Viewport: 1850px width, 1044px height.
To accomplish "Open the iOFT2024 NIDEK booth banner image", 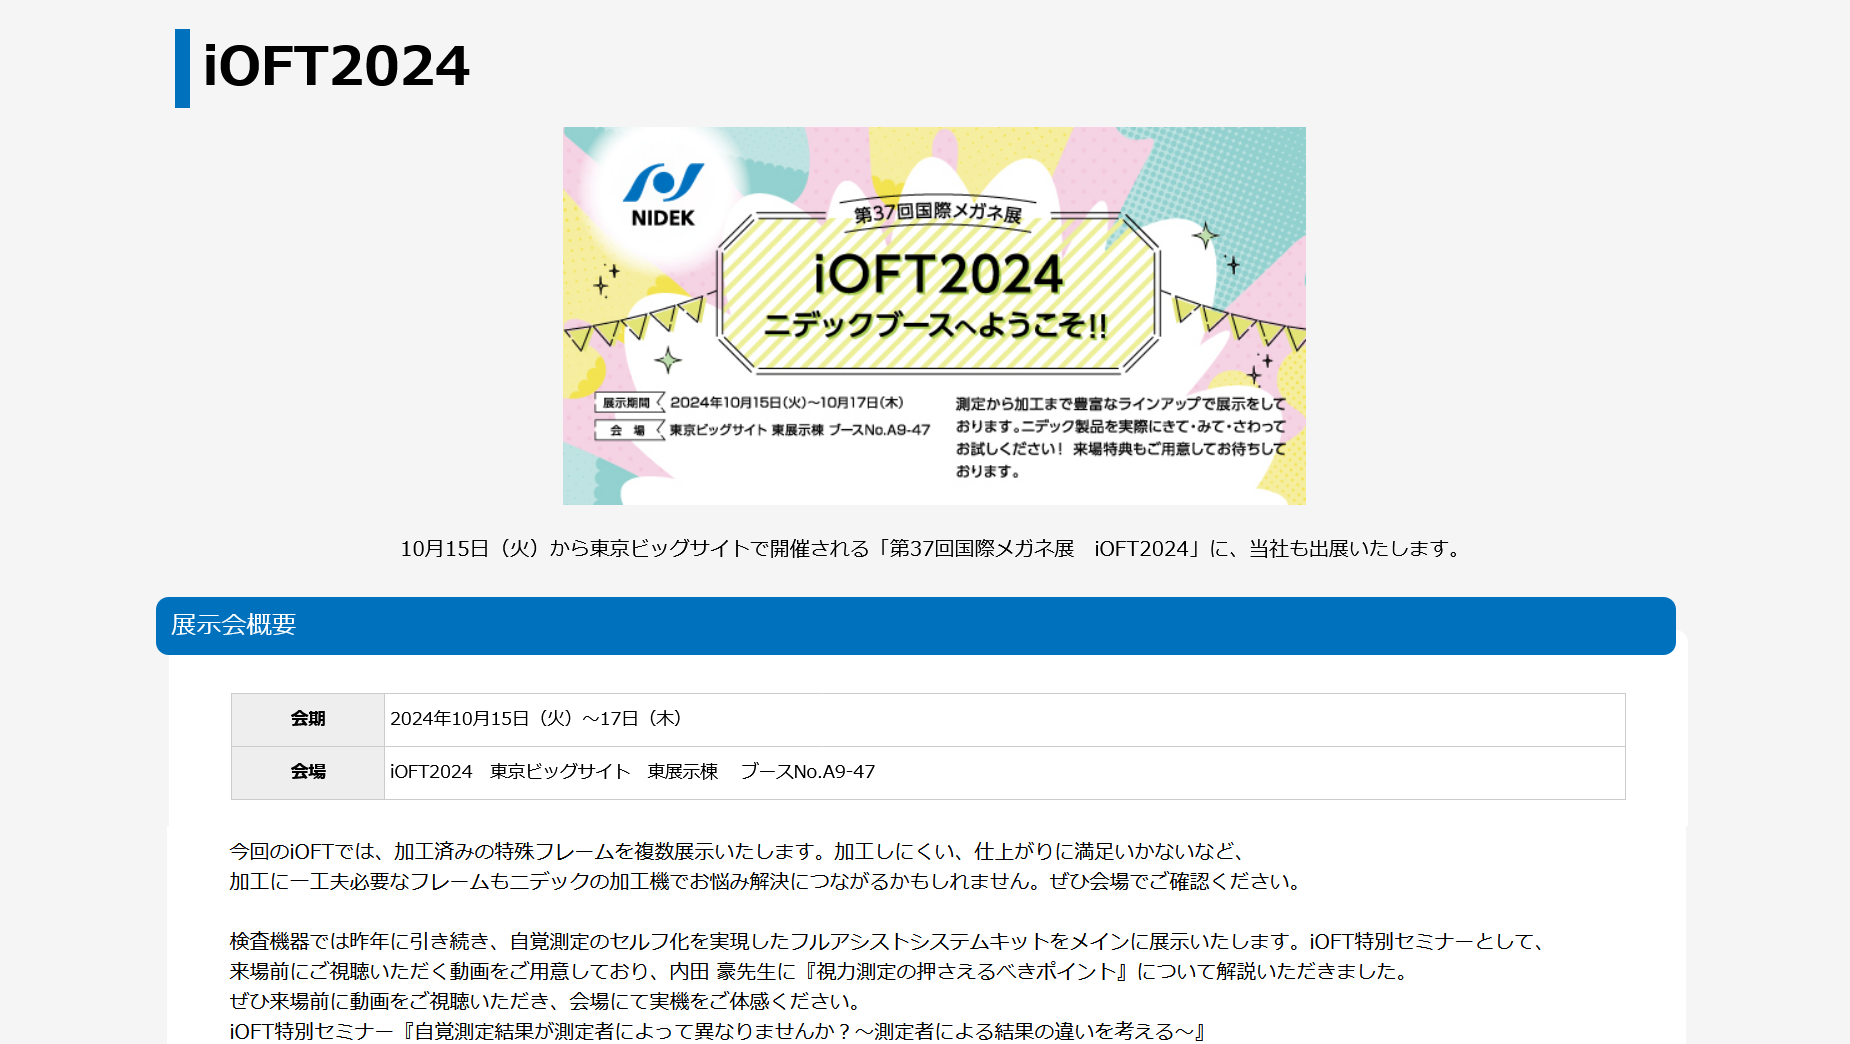I will point(934,316).
